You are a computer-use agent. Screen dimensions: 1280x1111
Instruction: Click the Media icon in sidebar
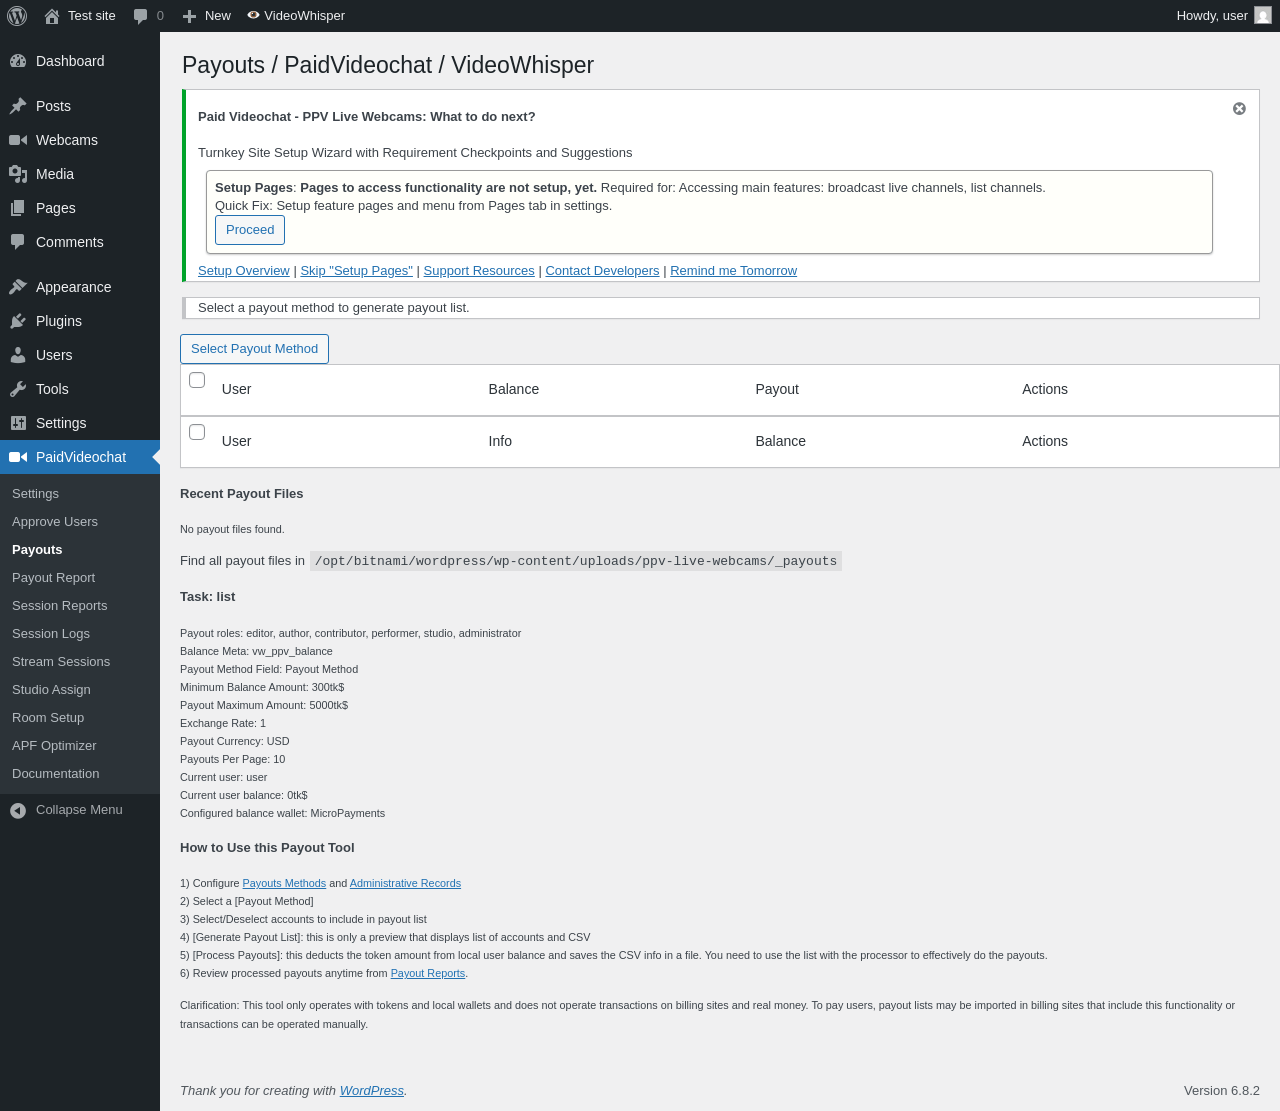click(18, 174)
